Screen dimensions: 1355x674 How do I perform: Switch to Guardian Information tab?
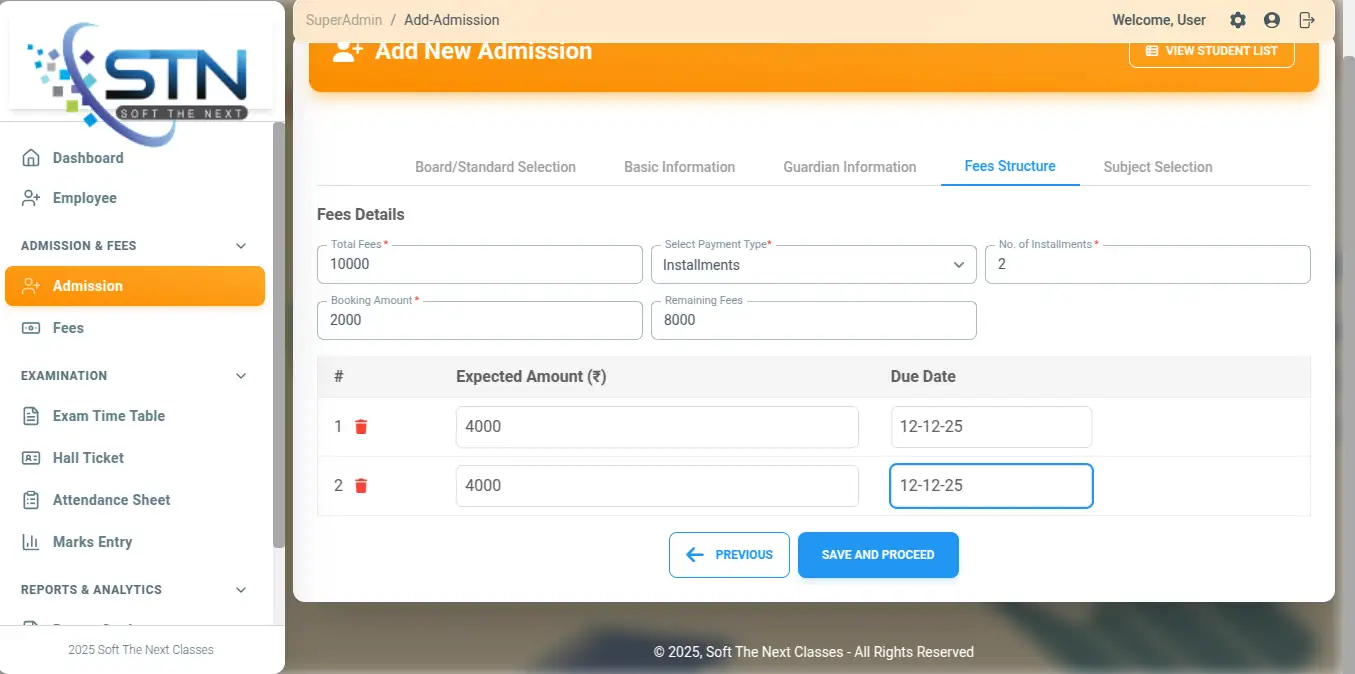pyautogui.click(x=849, y=167)
